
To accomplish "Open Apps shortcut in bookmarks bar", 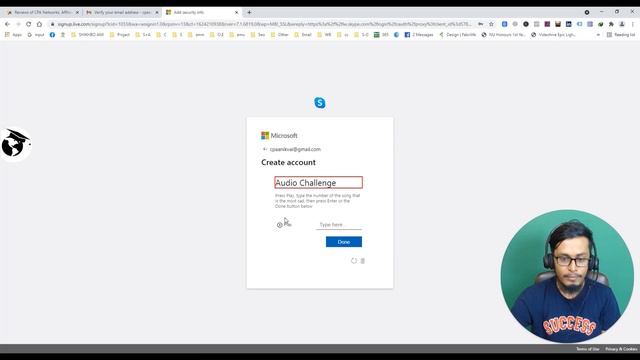I will (13, 35).
